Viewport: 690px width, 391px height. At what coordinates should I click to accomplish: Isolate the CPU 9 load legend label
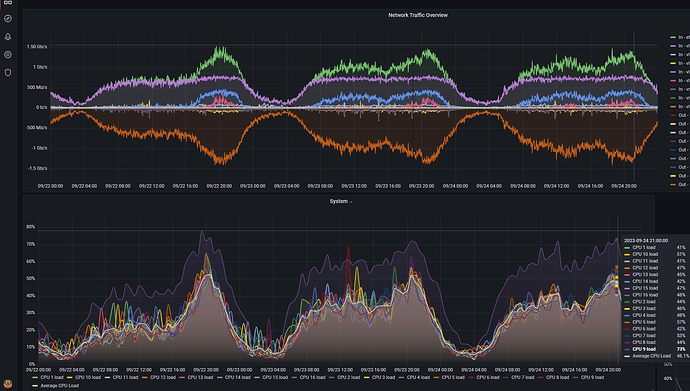pyautogui.click(x=592, y=377)
